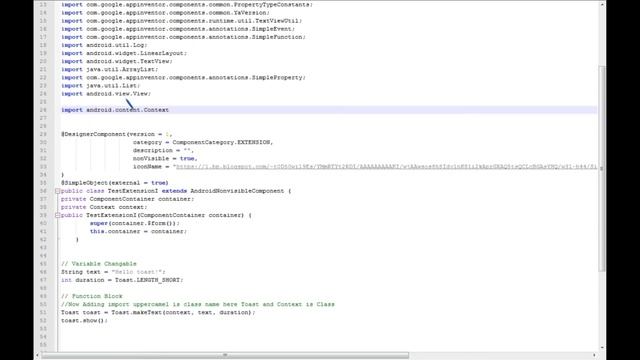Click line number 33 in the gutter

pyautogui.click(x=43, y=167)
